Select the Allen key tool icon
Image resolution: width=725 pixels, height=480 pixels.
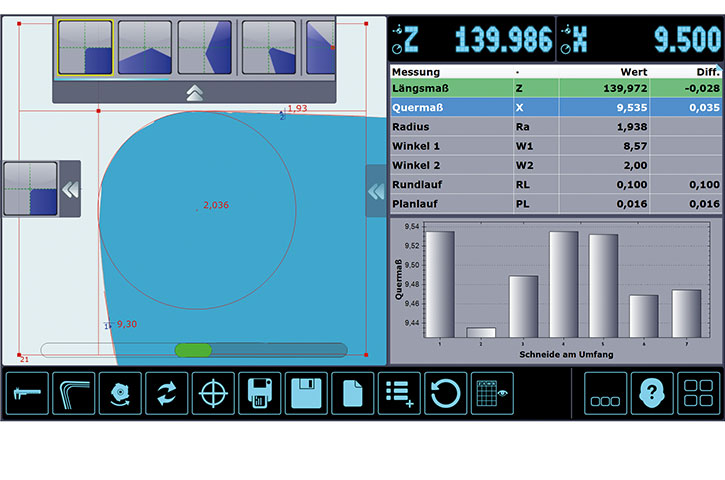pos(74,394)
